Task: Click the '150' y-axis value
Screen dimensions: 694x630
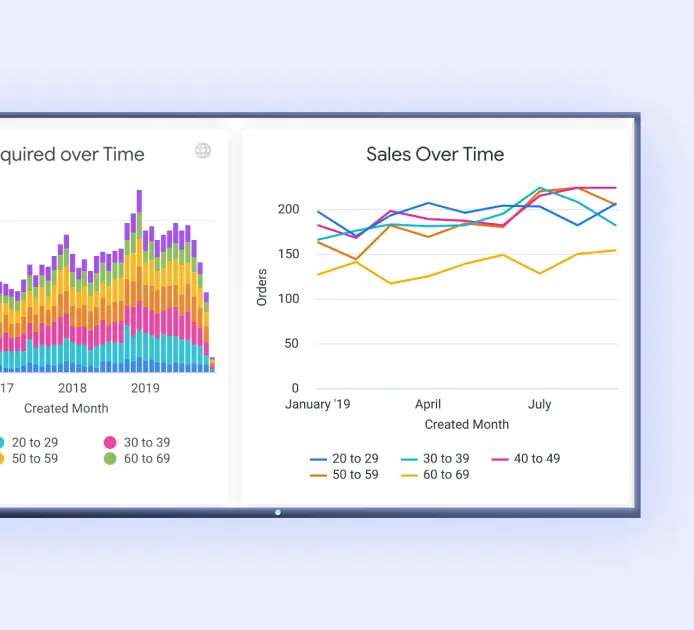Action: click(289, 254)
